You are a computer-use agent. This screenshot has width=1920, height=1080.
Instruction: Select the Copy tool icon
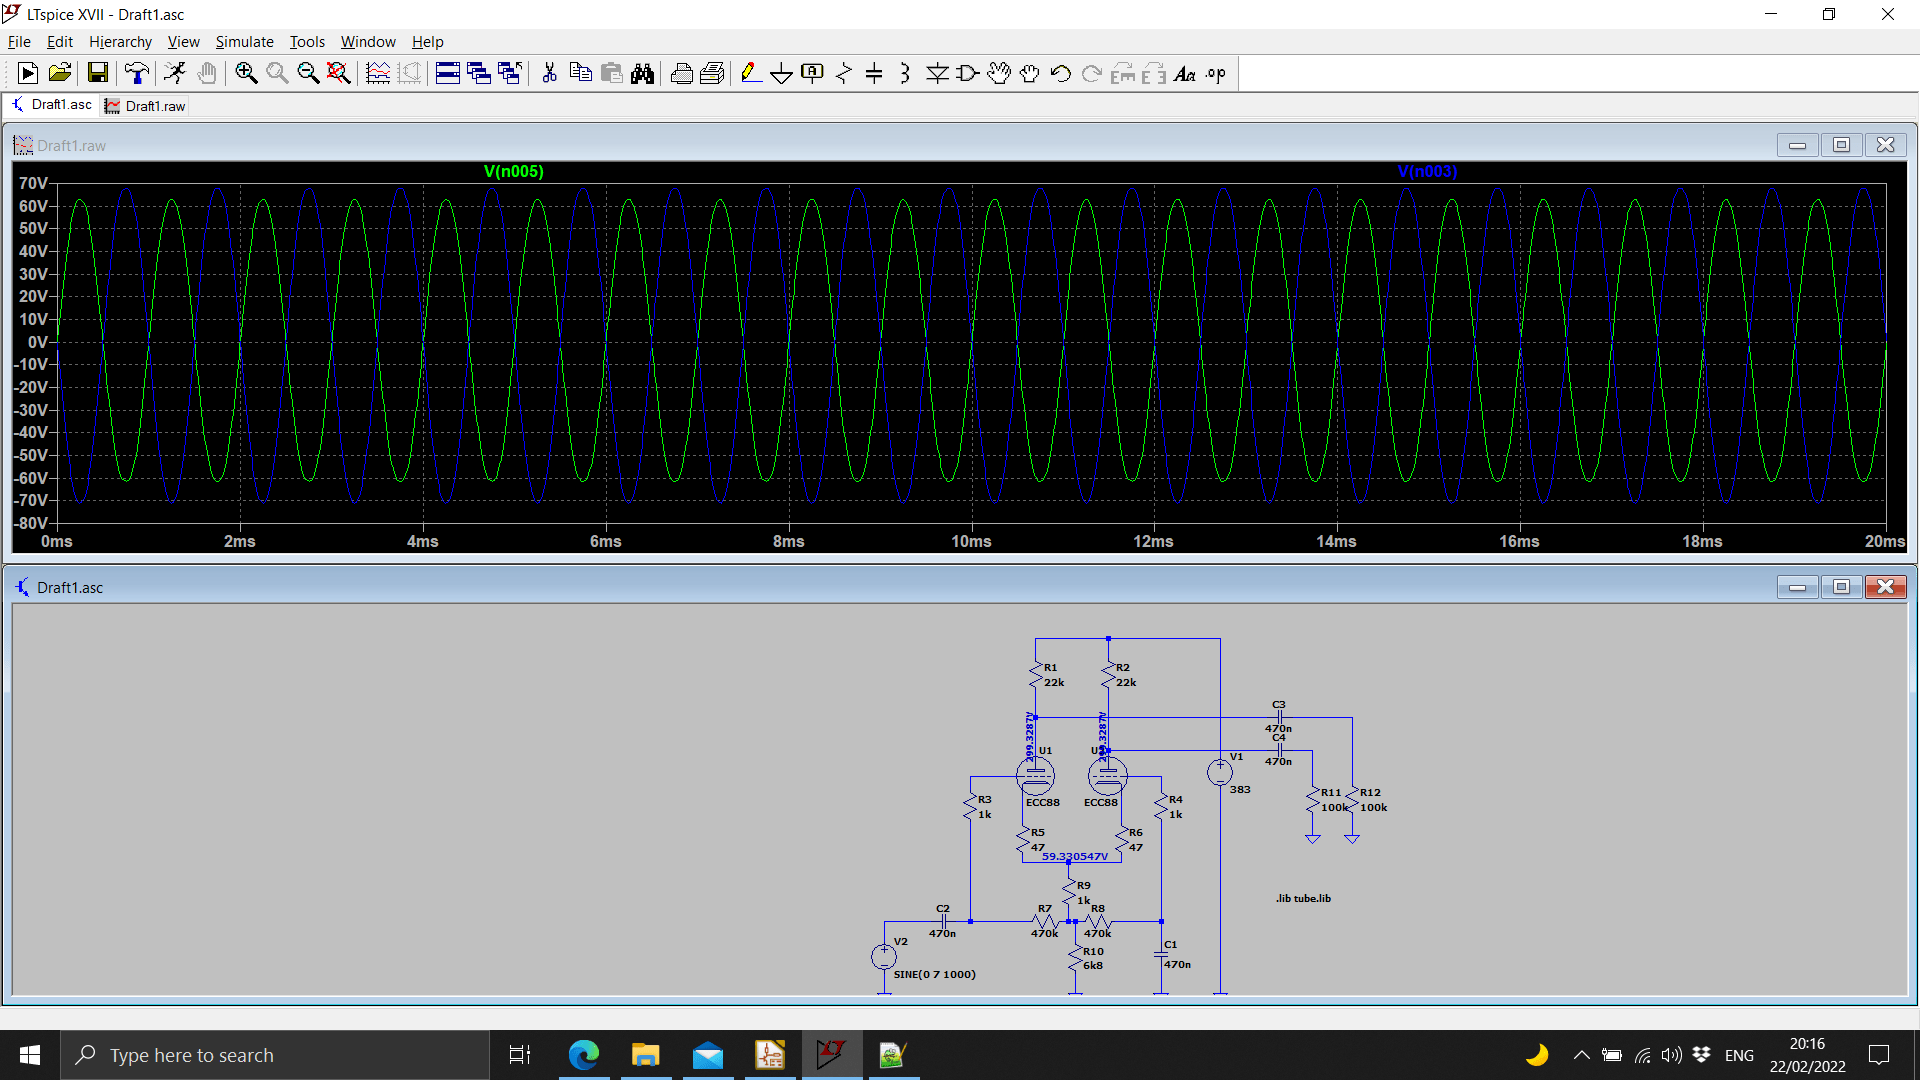(x=580, y=73)
